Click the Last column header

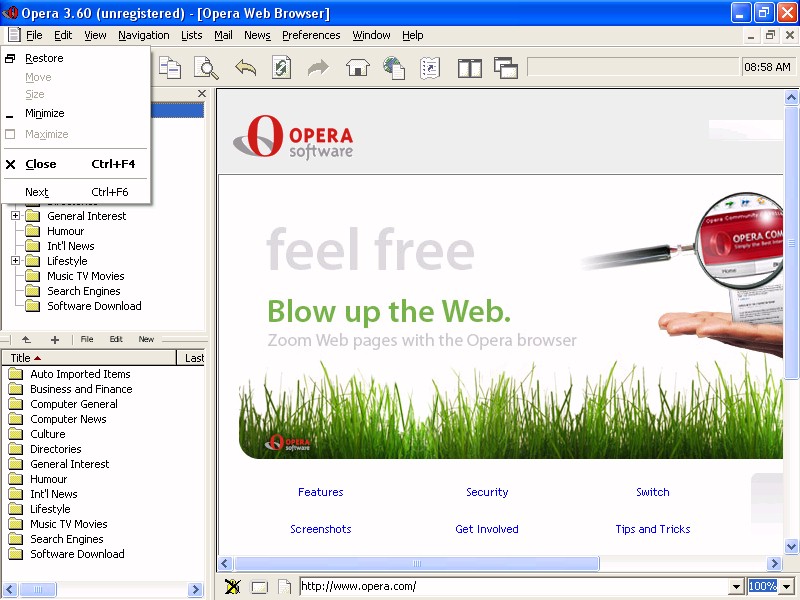coord(191,358)
